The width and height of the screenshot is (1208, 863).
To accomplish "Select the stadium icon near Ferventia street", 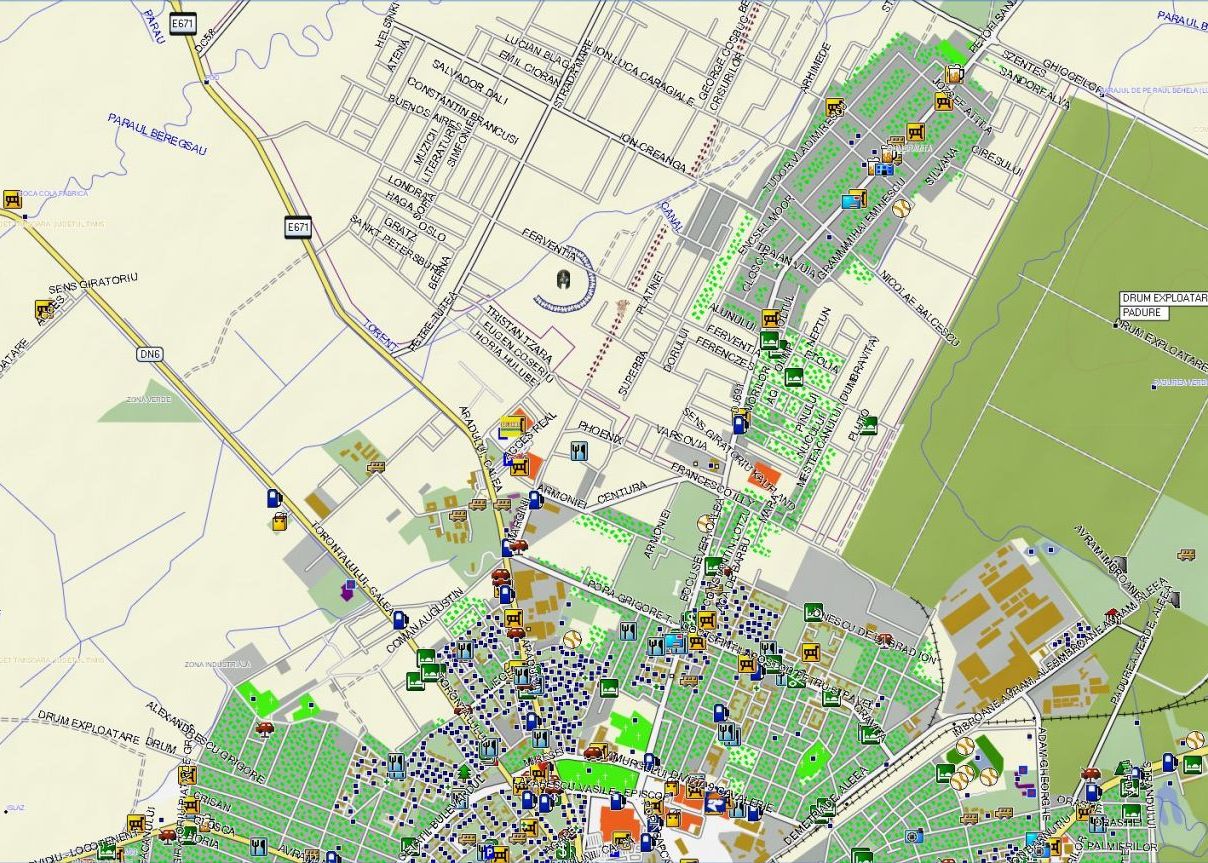I will pyautogui.click(x=563, y=280).
